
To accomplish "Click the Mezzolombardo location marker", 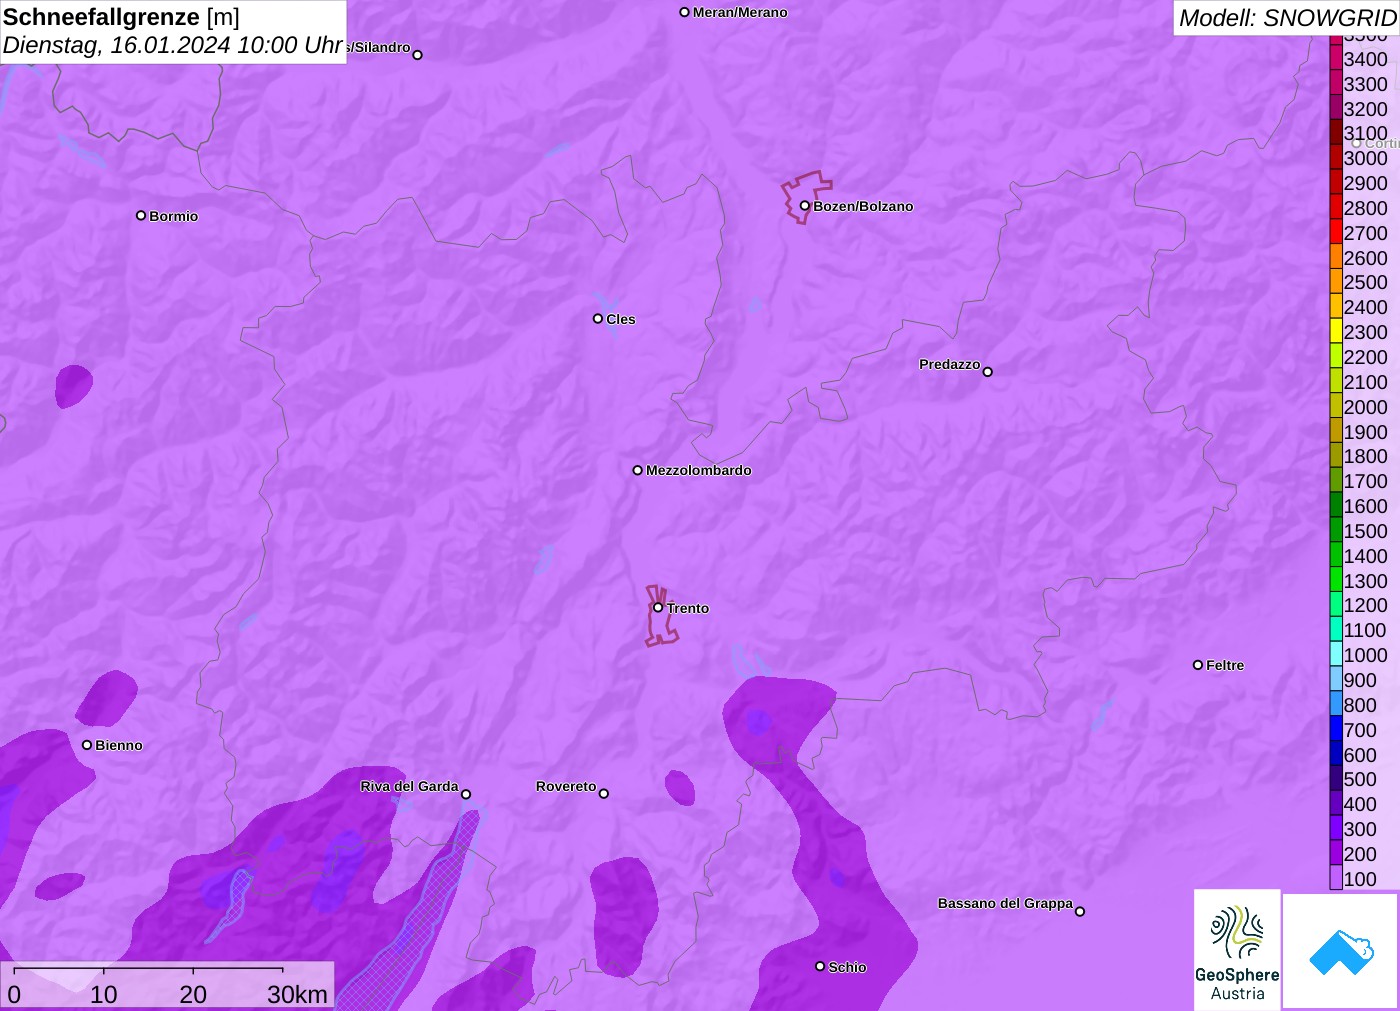I will click(x=638, y=470).
